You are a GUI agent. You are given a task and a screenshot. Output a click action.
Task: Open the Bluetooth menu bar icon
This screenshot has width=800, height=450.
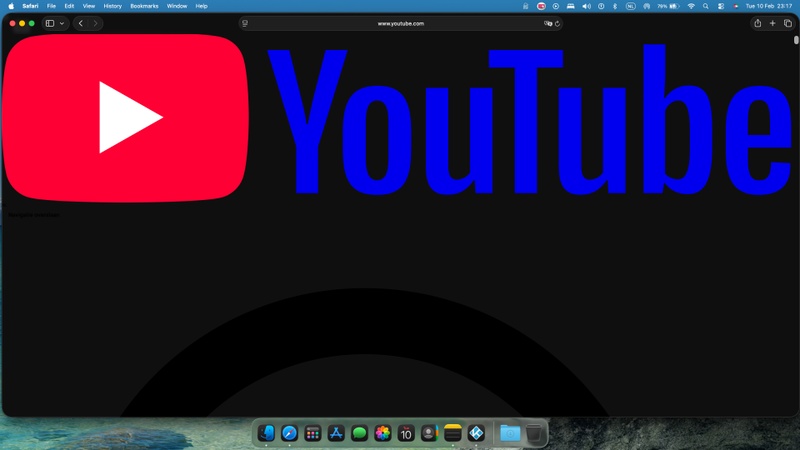pos(615,6)
